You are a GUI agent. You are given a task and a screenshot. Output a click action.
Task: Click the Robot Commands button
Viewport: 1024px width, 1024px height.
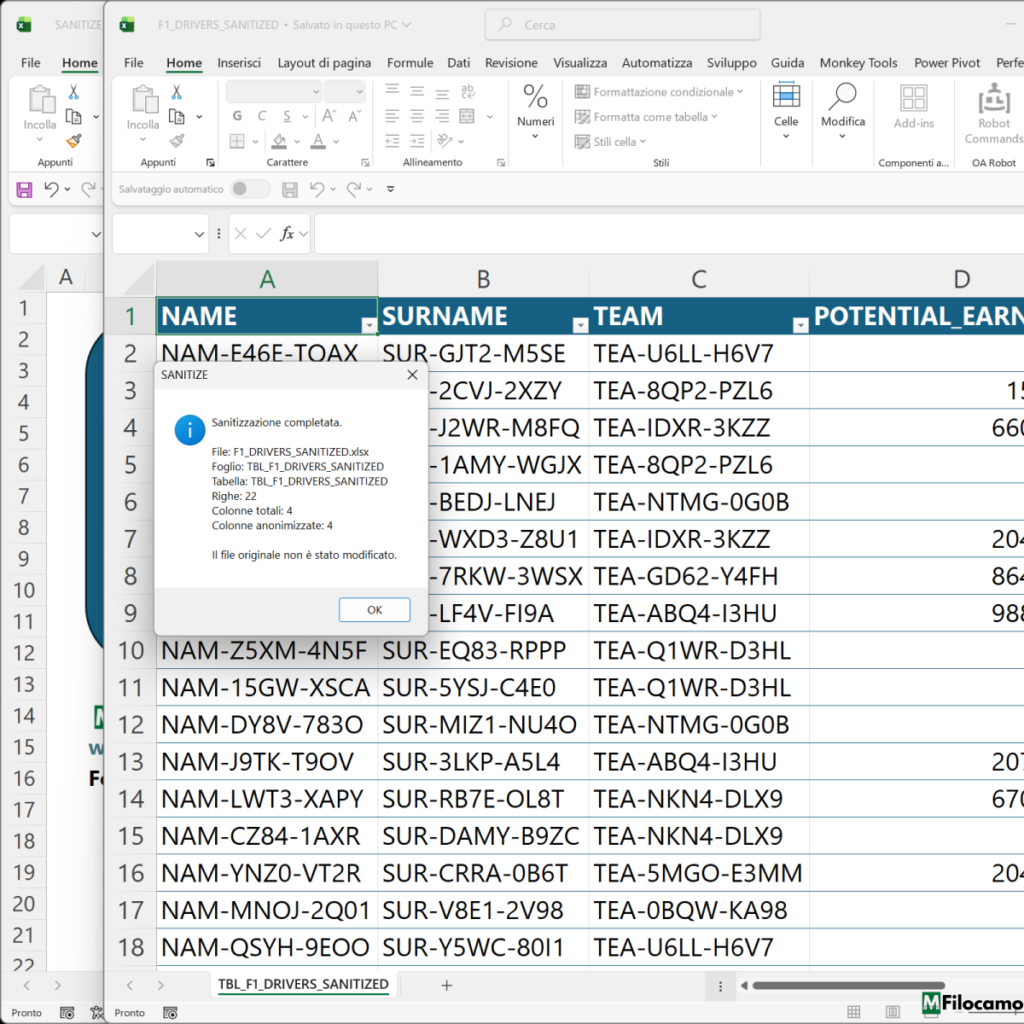coord(993,114)
